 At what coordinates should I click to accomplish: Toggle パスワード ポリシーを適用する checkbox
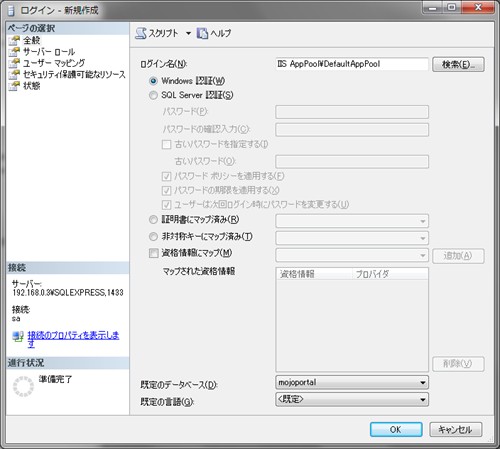[x=166, y=176]
